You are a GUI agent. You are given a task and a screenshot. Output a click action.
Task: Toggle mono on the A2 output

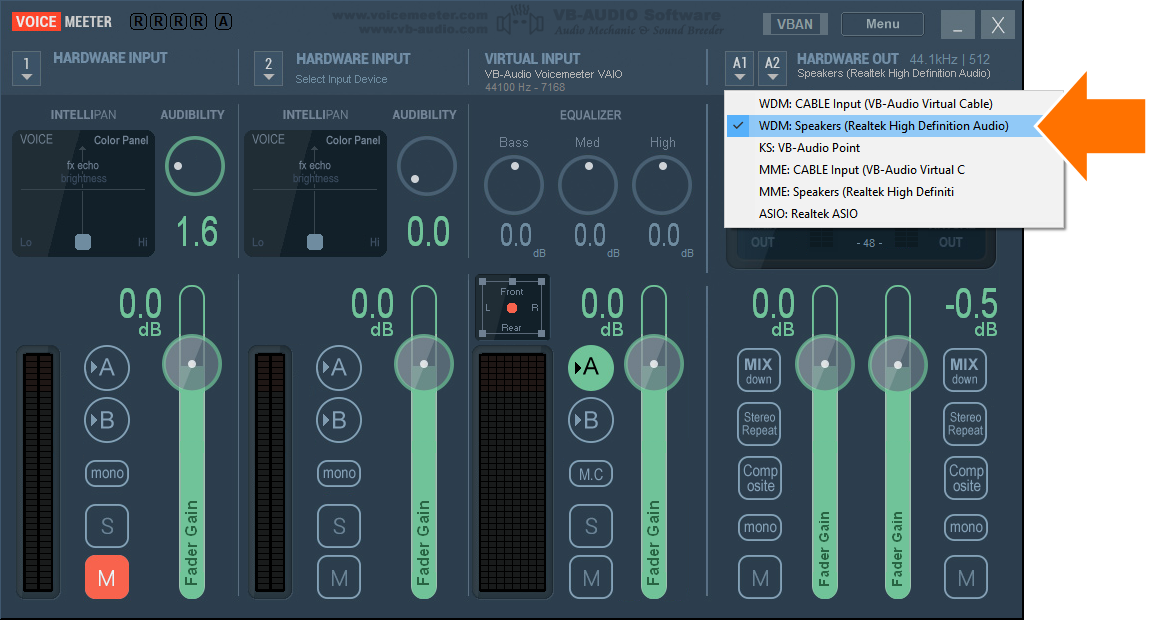pos(966,527)
